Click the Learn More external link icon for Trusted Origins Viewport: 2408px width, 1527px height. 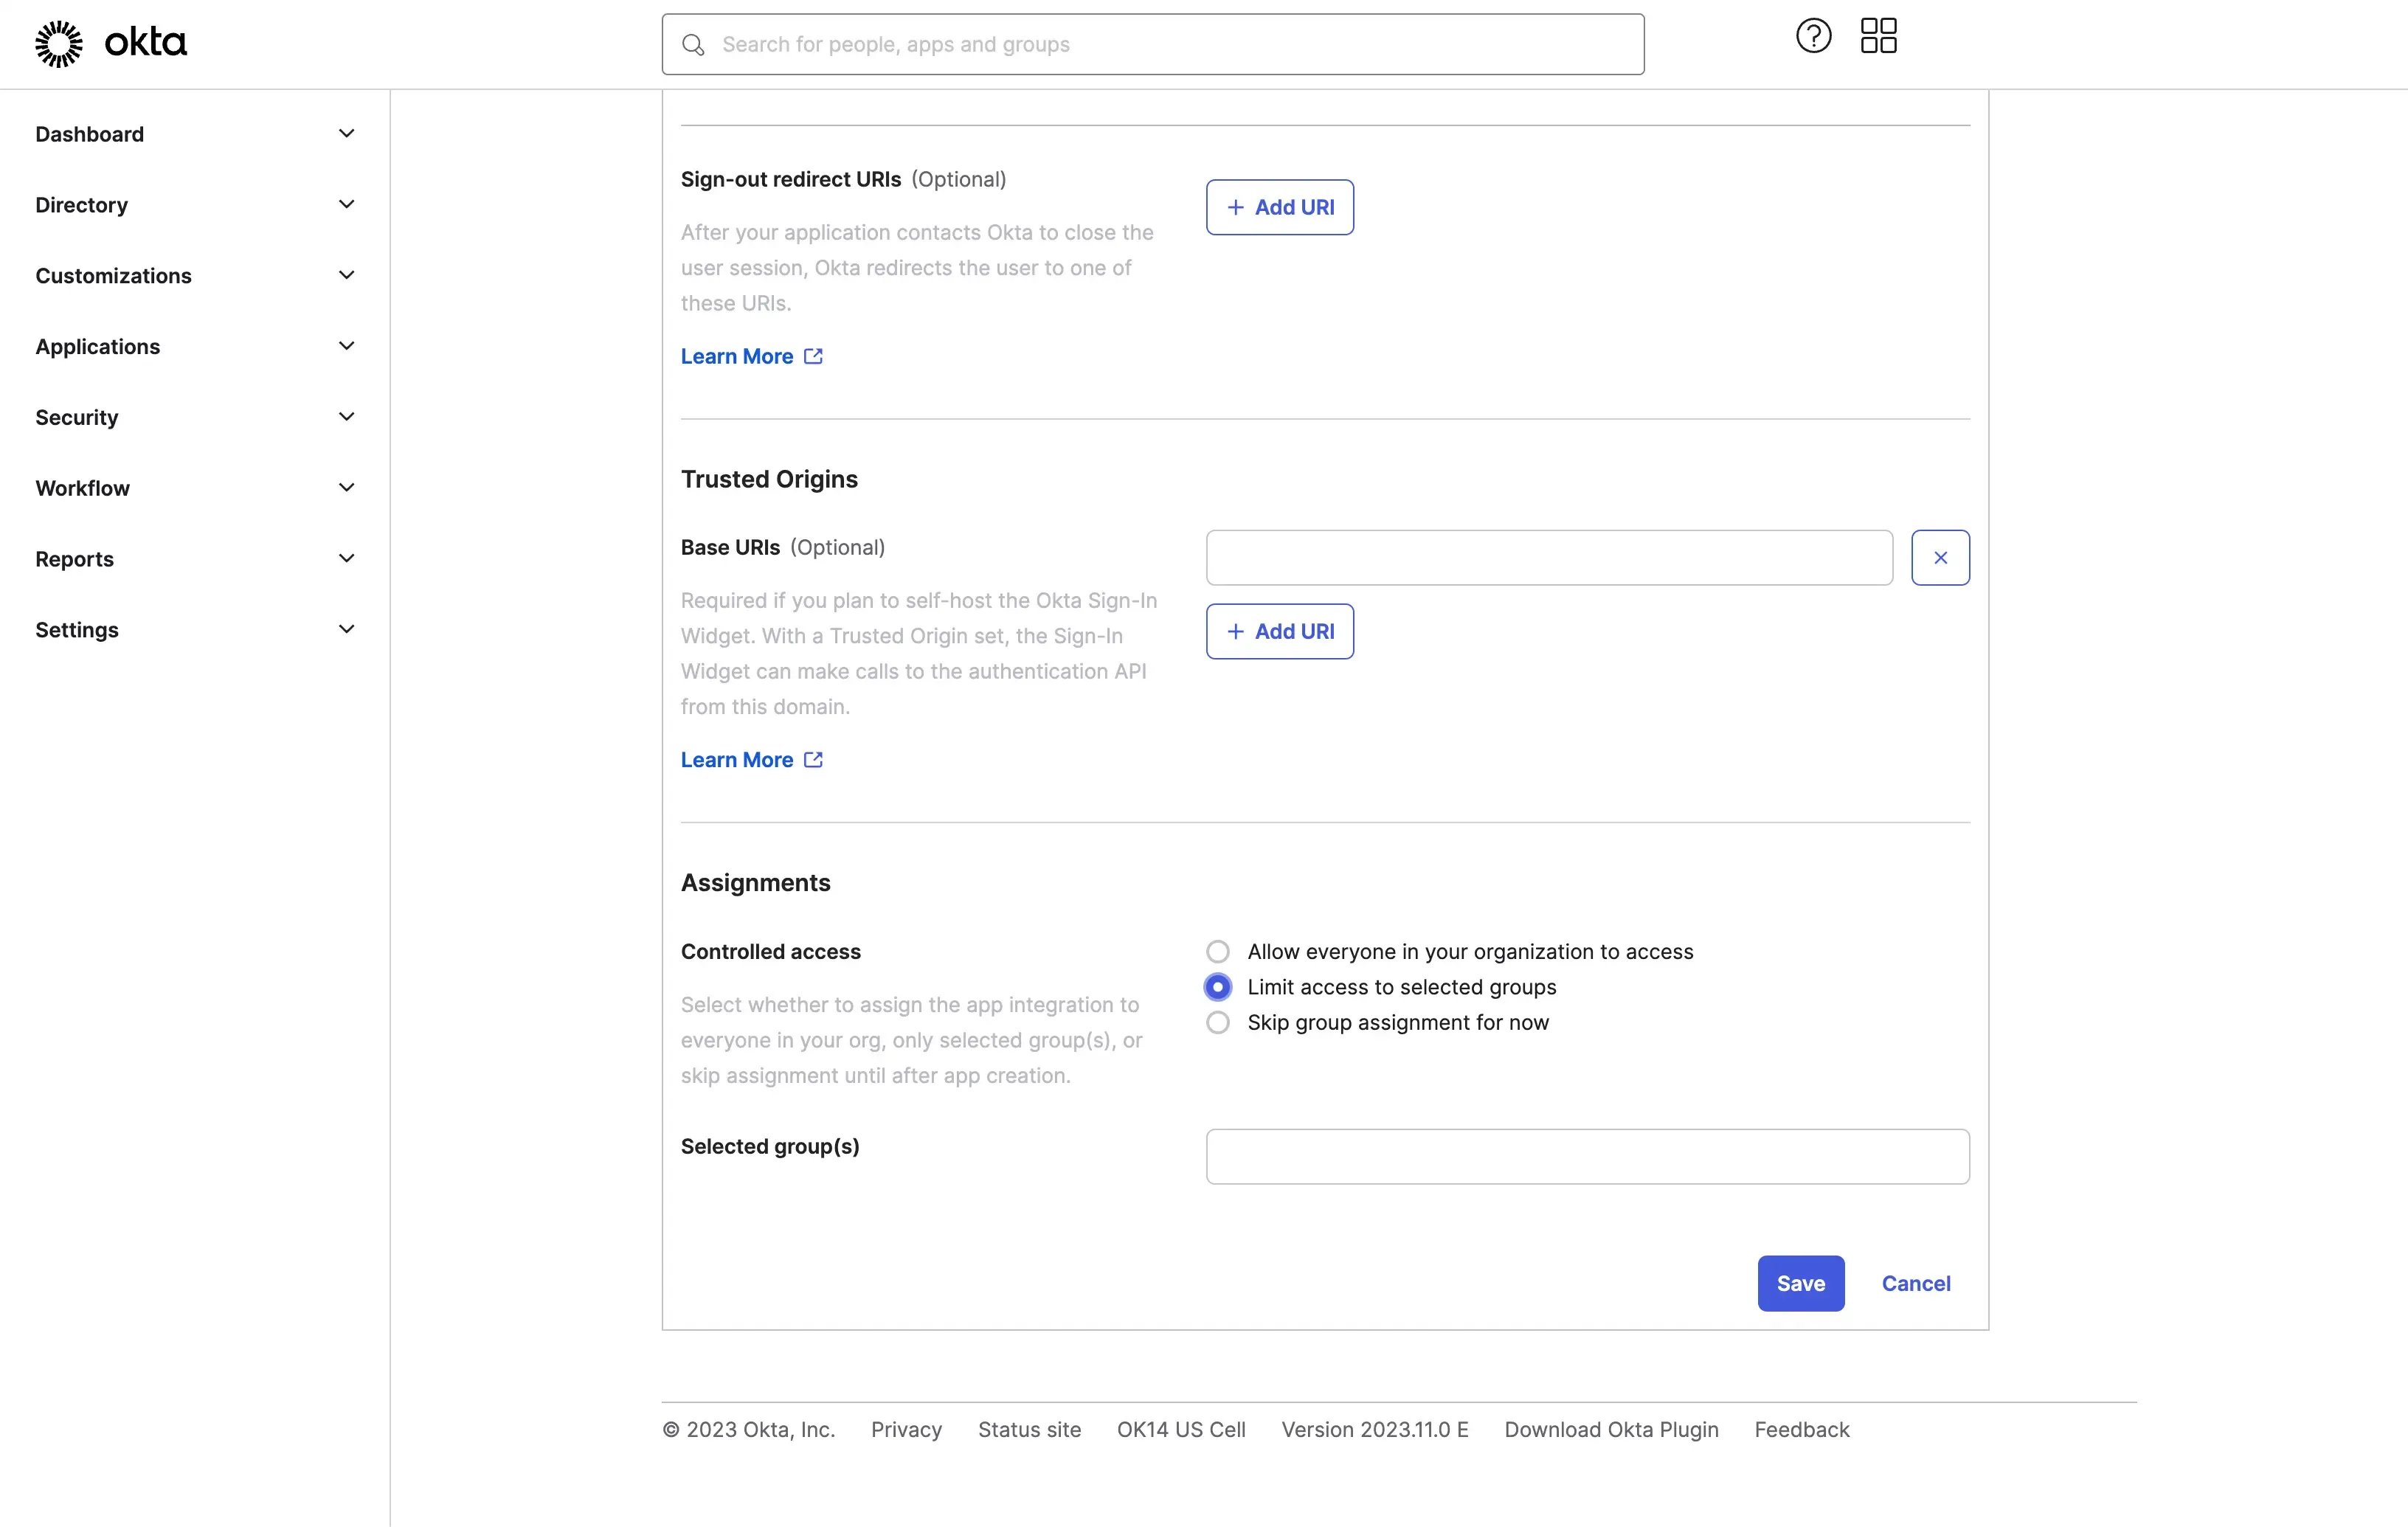[812, 758]
